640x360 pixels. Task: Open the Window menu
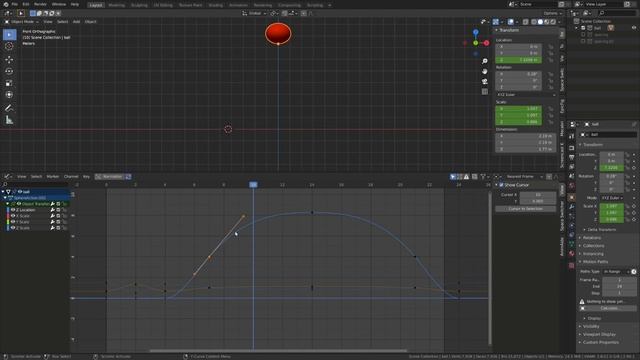click(59, 4)
